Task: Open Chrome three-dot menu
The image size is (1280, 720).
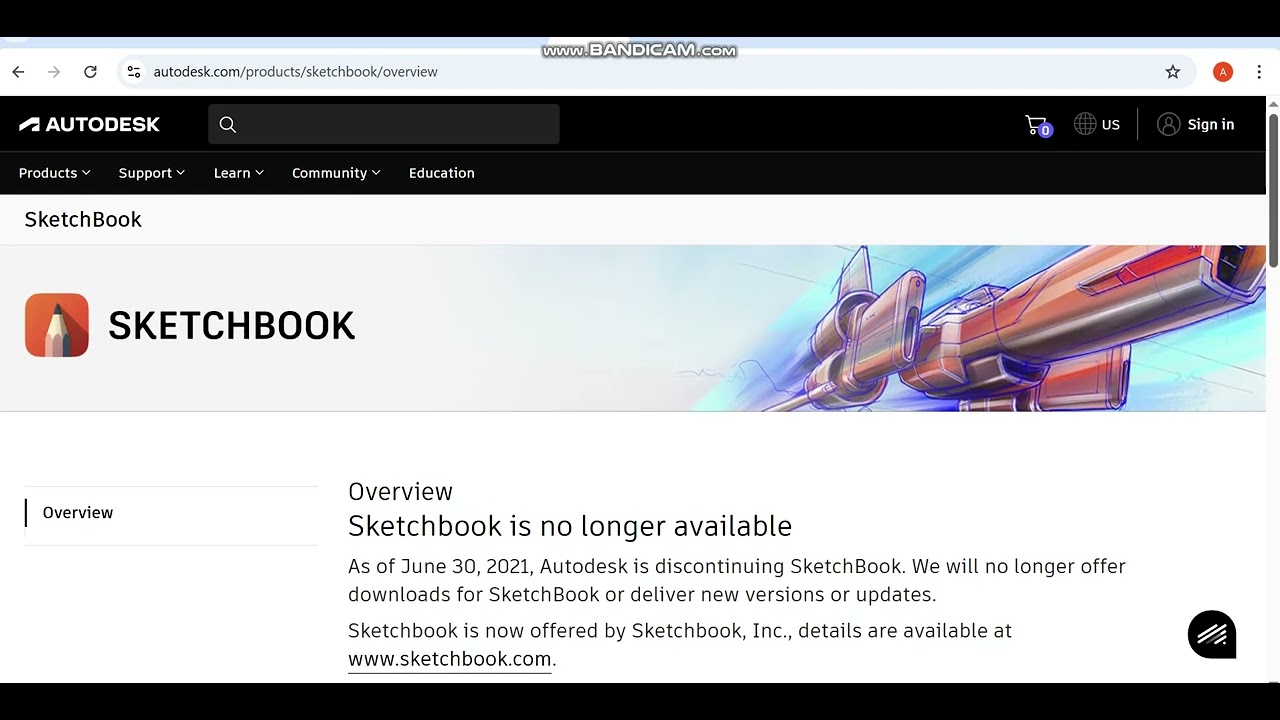Action: coord(1259,72)
